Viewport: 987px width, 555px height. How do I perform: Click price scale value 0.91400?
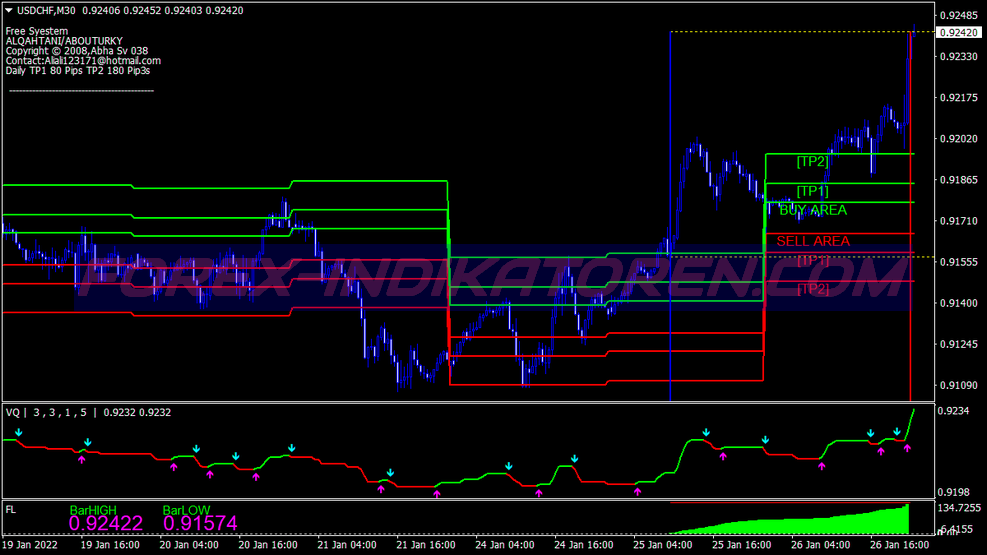point(959,303)
